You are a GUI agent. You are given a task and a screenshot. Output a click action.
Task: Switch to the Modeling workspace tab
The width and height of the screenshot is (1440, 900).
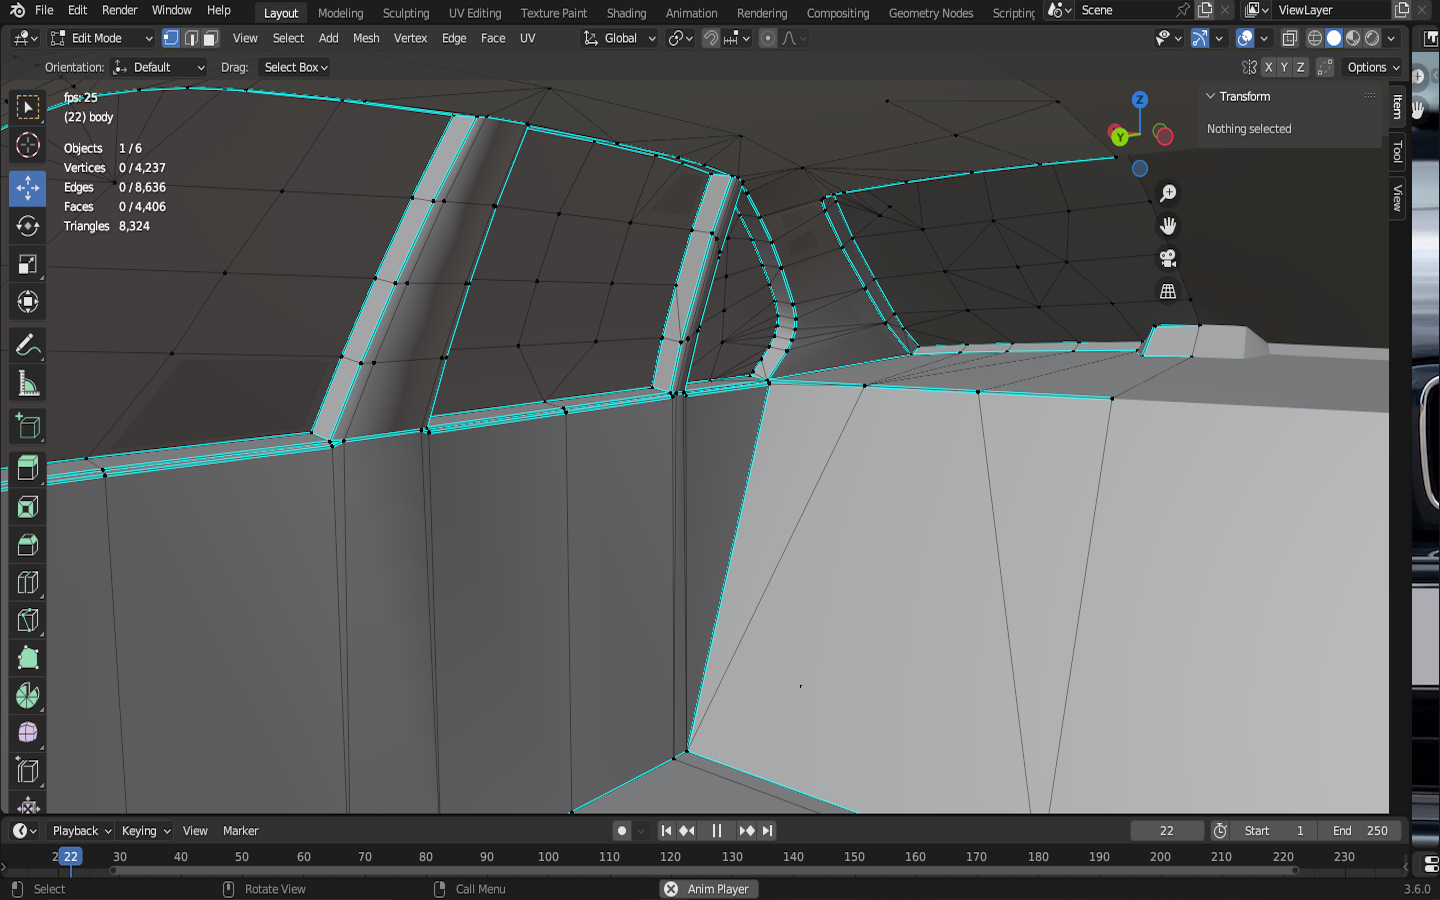coord(340,13)
